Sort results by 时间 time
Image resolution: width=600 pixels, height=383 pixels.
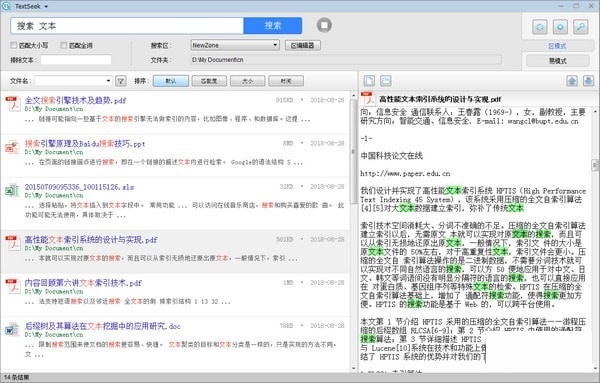pos(286,81)
